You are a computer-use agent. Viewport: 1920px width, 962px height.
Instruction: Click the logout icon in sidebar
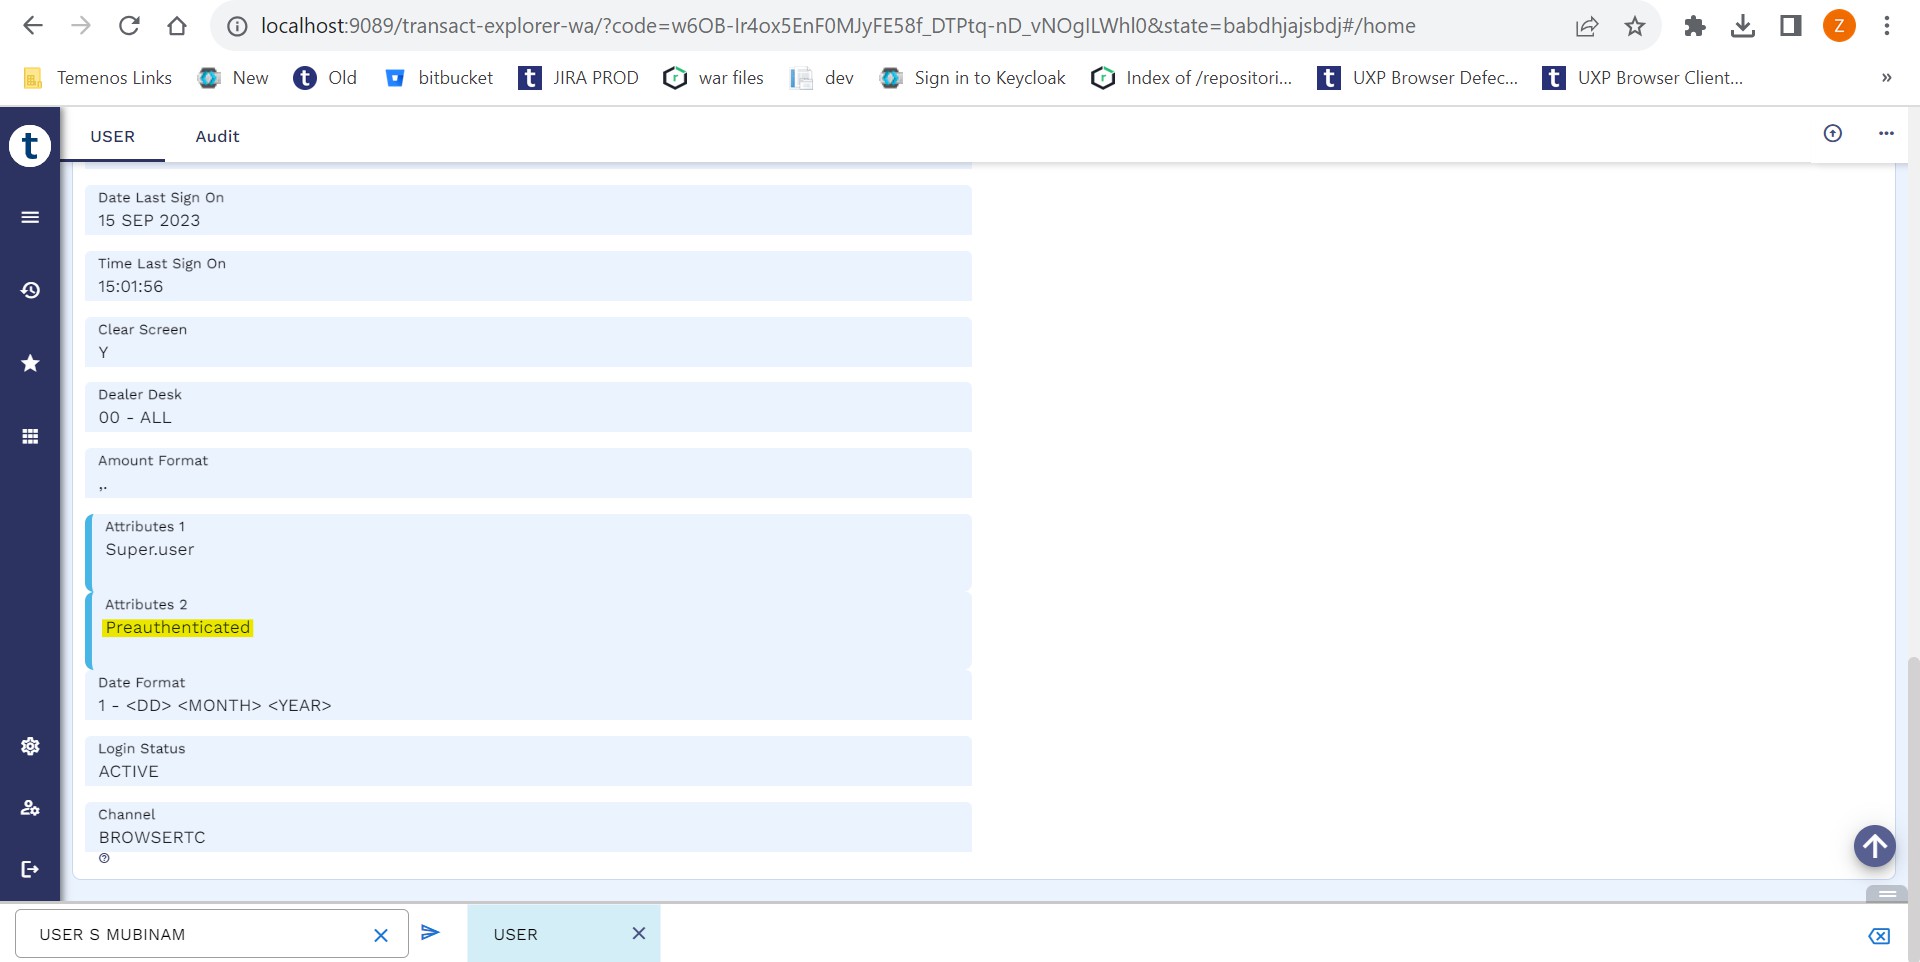pyautogui.click(x=30, y=869)
